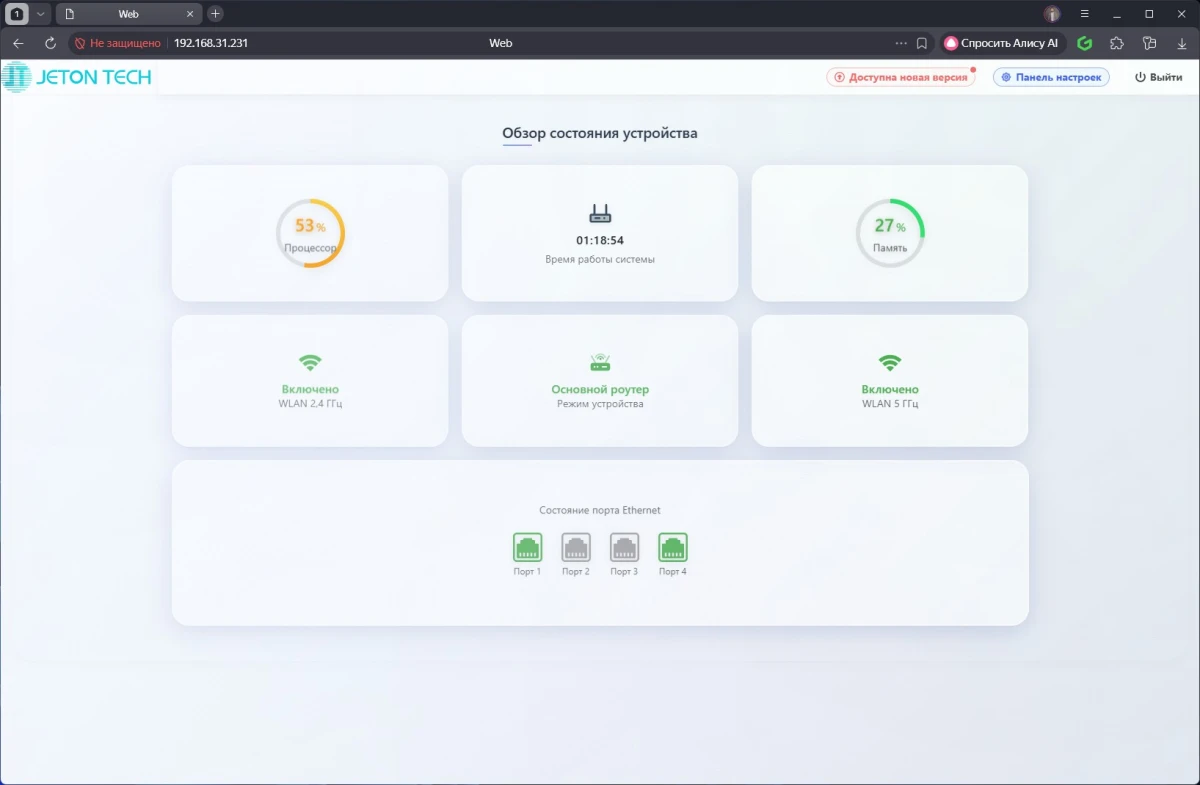
Task: Click the browser Extensions puzzle icon
Action: 1118,43
